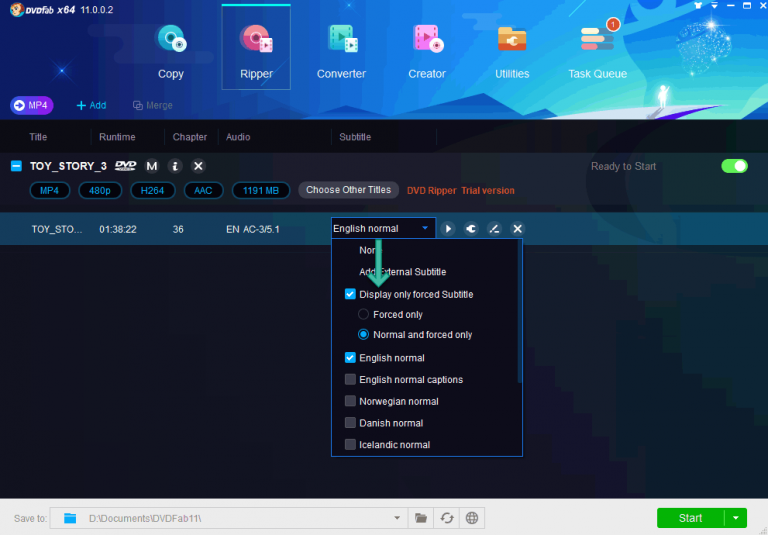The height and width of the screenshot is (535, 768).
Task: Click the EN AC-3/5.1 audio cell
Action: 253,229
